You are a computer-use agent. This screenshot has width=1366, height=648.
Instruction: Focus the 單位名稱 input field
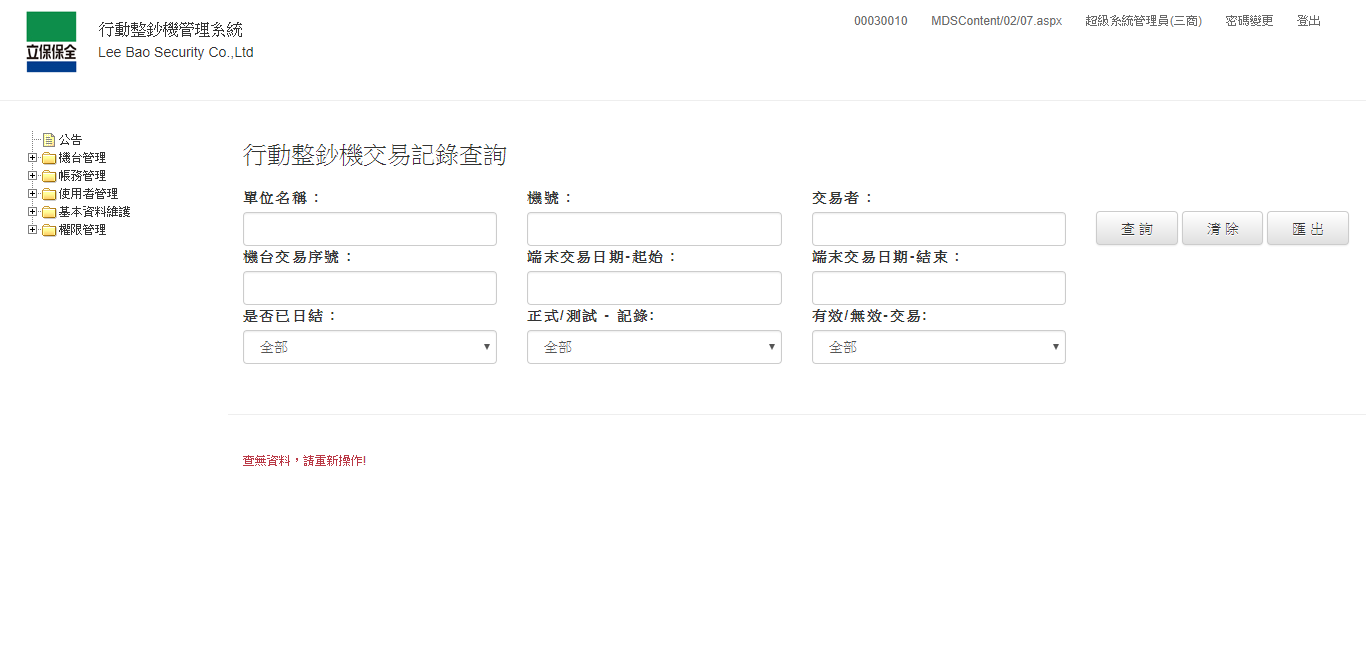(x=369, y=229)
